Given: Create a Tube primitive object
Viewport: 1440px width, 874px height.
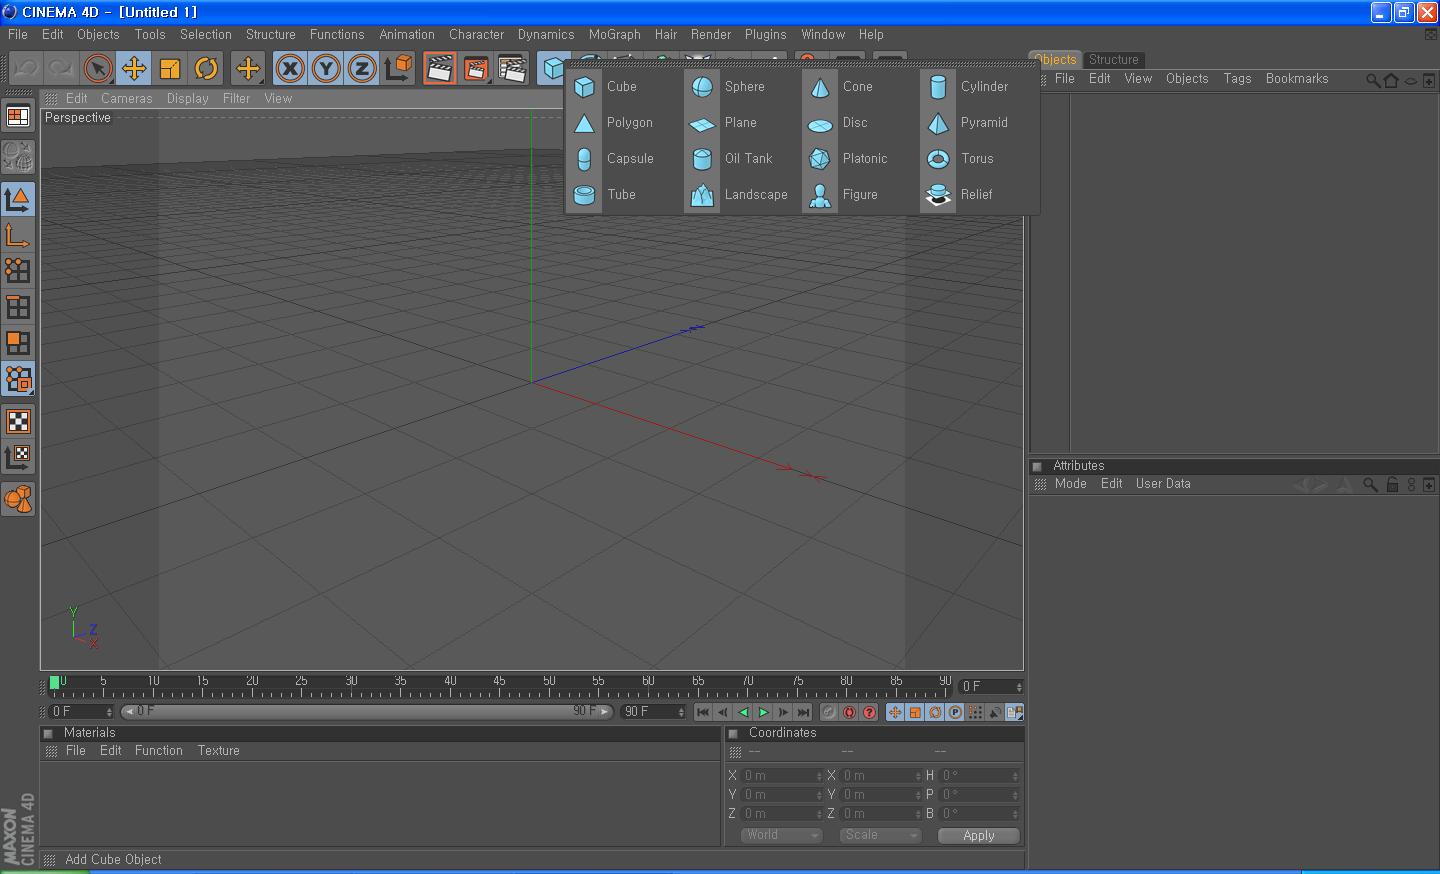Looking at the screenshot, I should click(606, 195).
